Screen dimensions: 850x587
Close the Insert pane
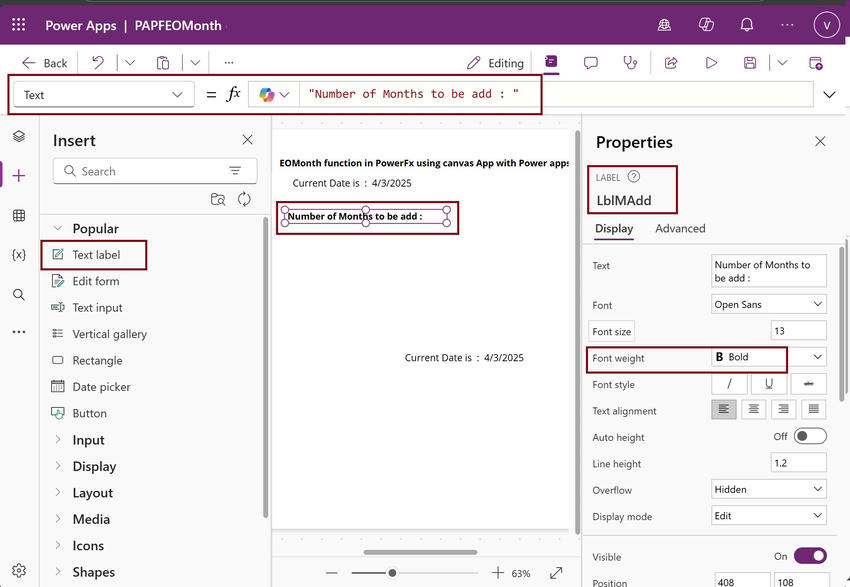pos(247,140)
